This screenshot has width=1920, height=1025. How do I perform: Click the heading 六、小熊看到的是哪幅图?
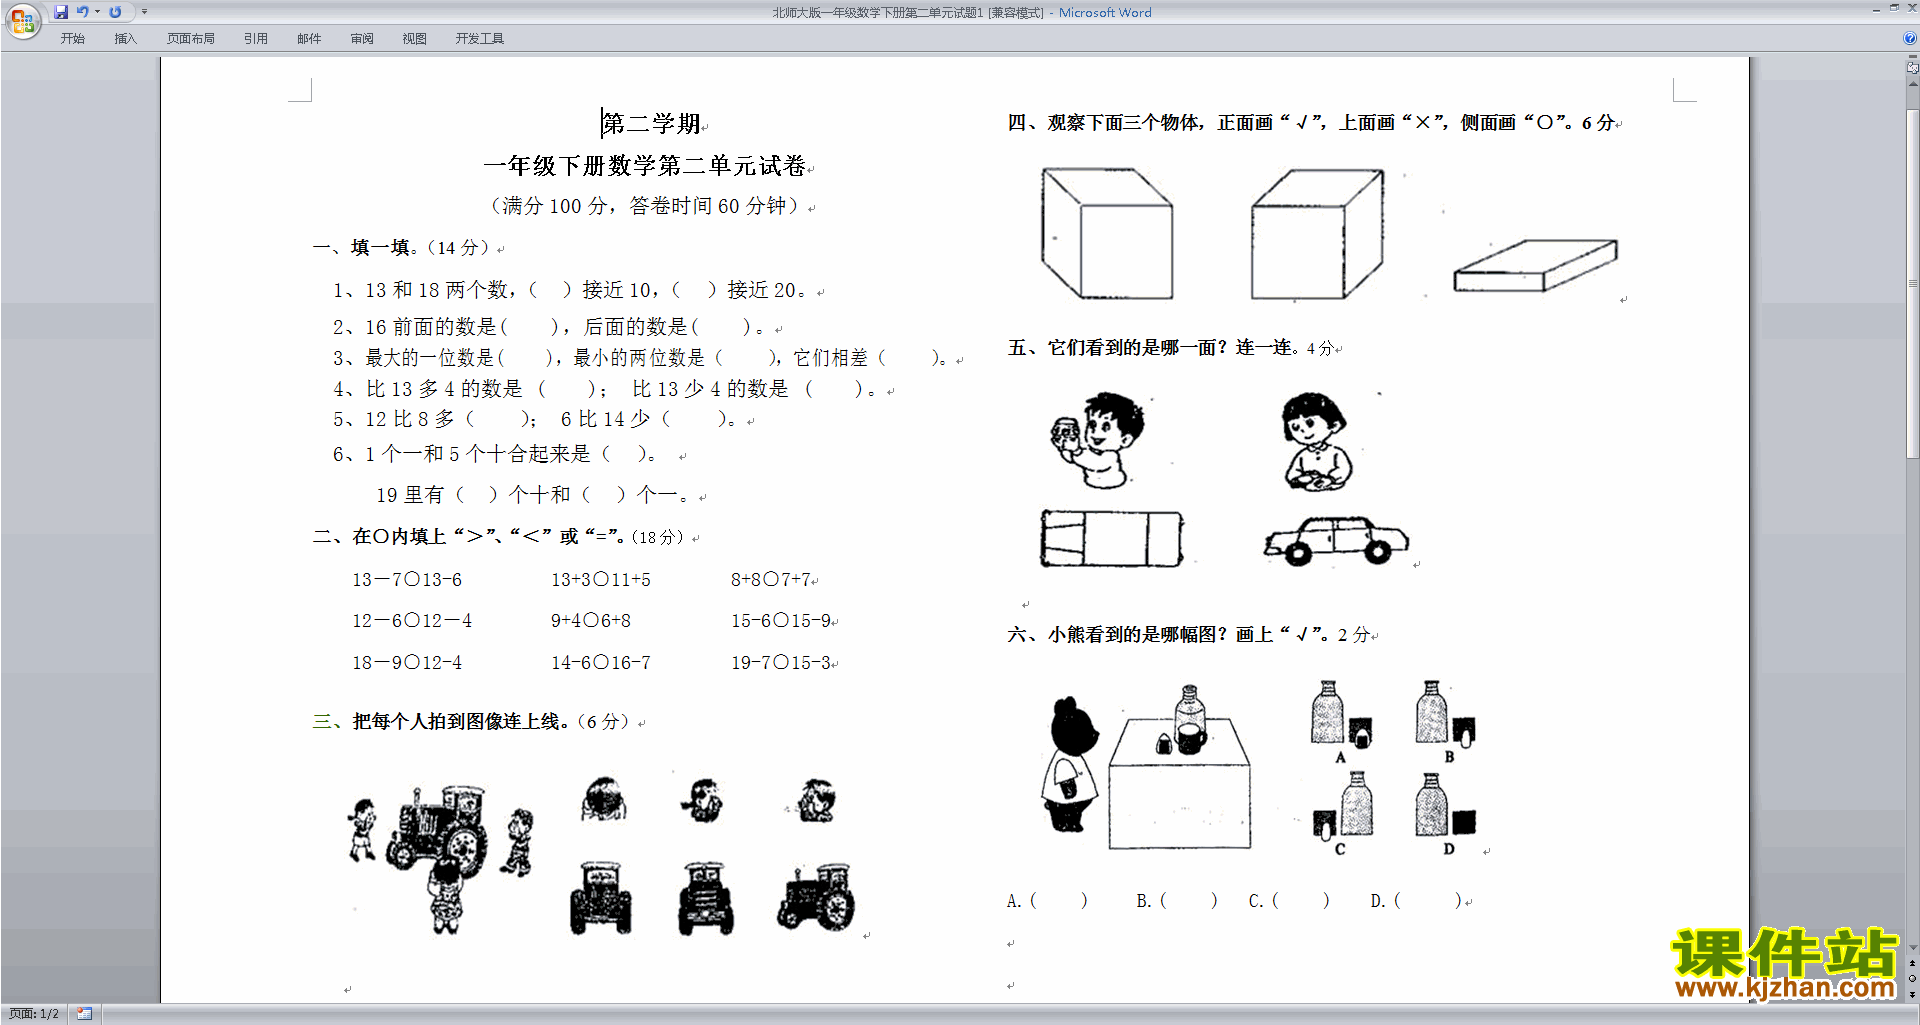coord(1189,635)
